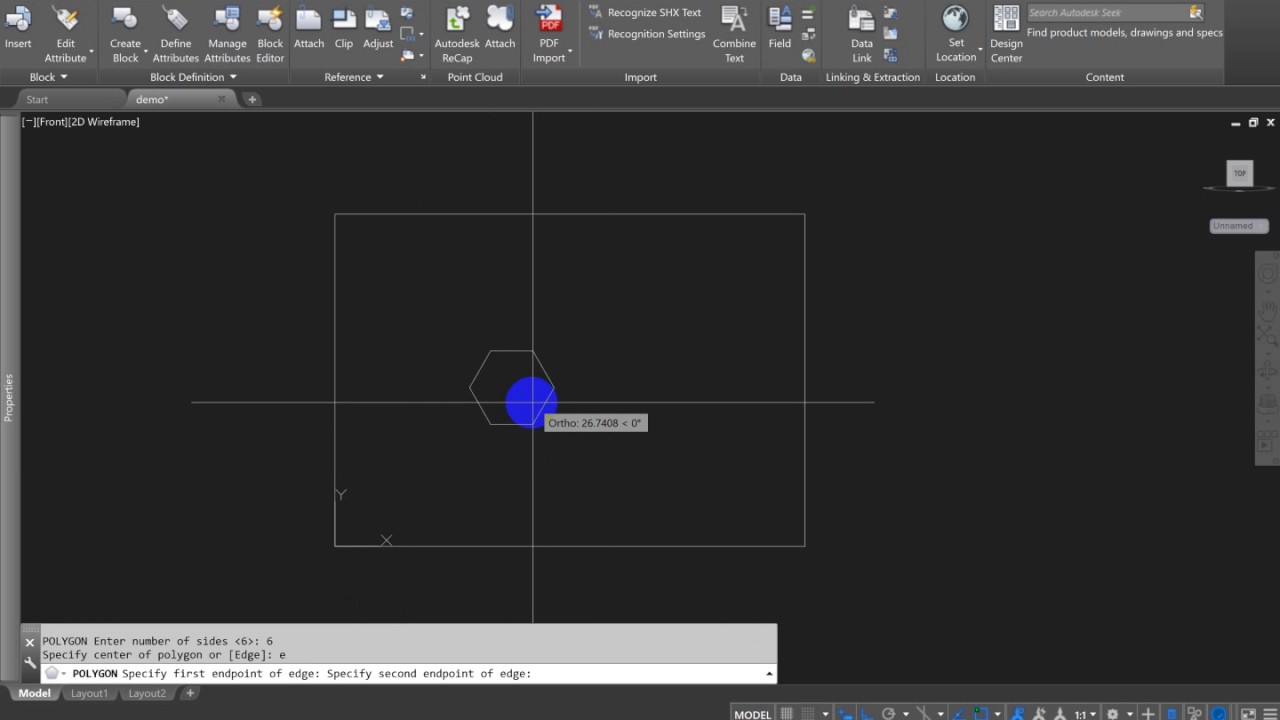Image resolution: width=1280 pixels, height=720 pixels.
Task: Switch to the Start tab
Action: click(37, 99)
